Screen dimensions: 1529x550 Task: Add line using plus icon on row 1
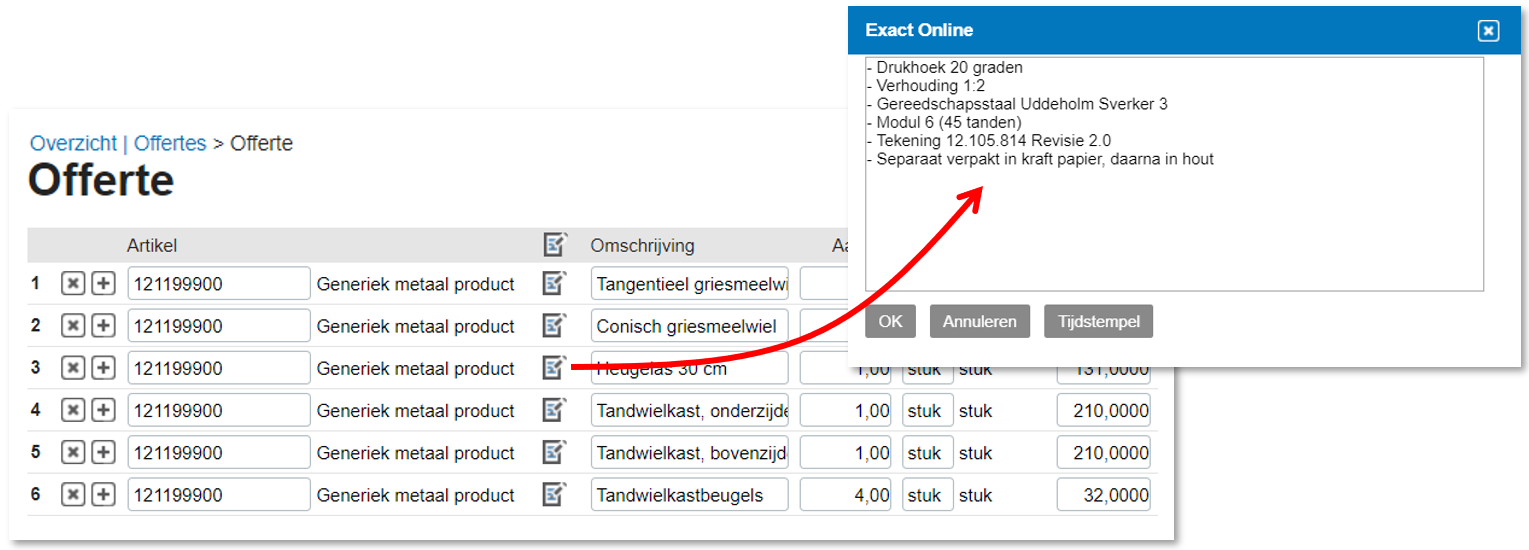point(103,284)
